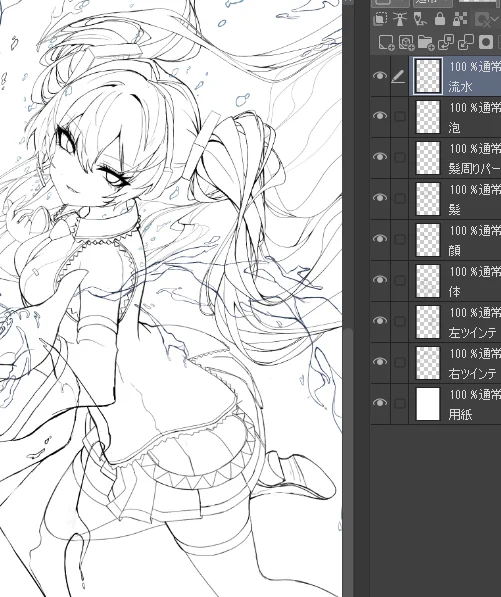Tick selection box beside 髪 layer
This screenshot has width=501, height=597.
[x=399, y=198]
